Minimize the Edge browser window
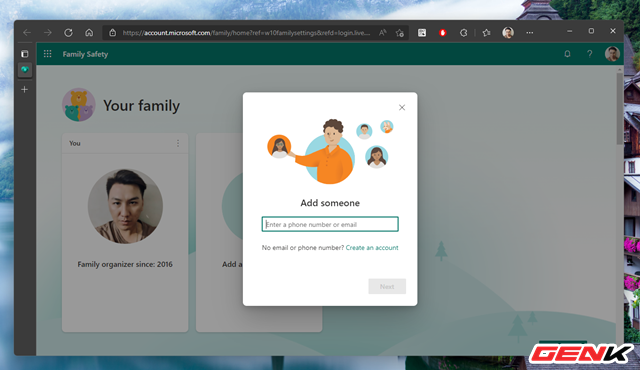Screen dimensions: 640x370 (569, 31)
